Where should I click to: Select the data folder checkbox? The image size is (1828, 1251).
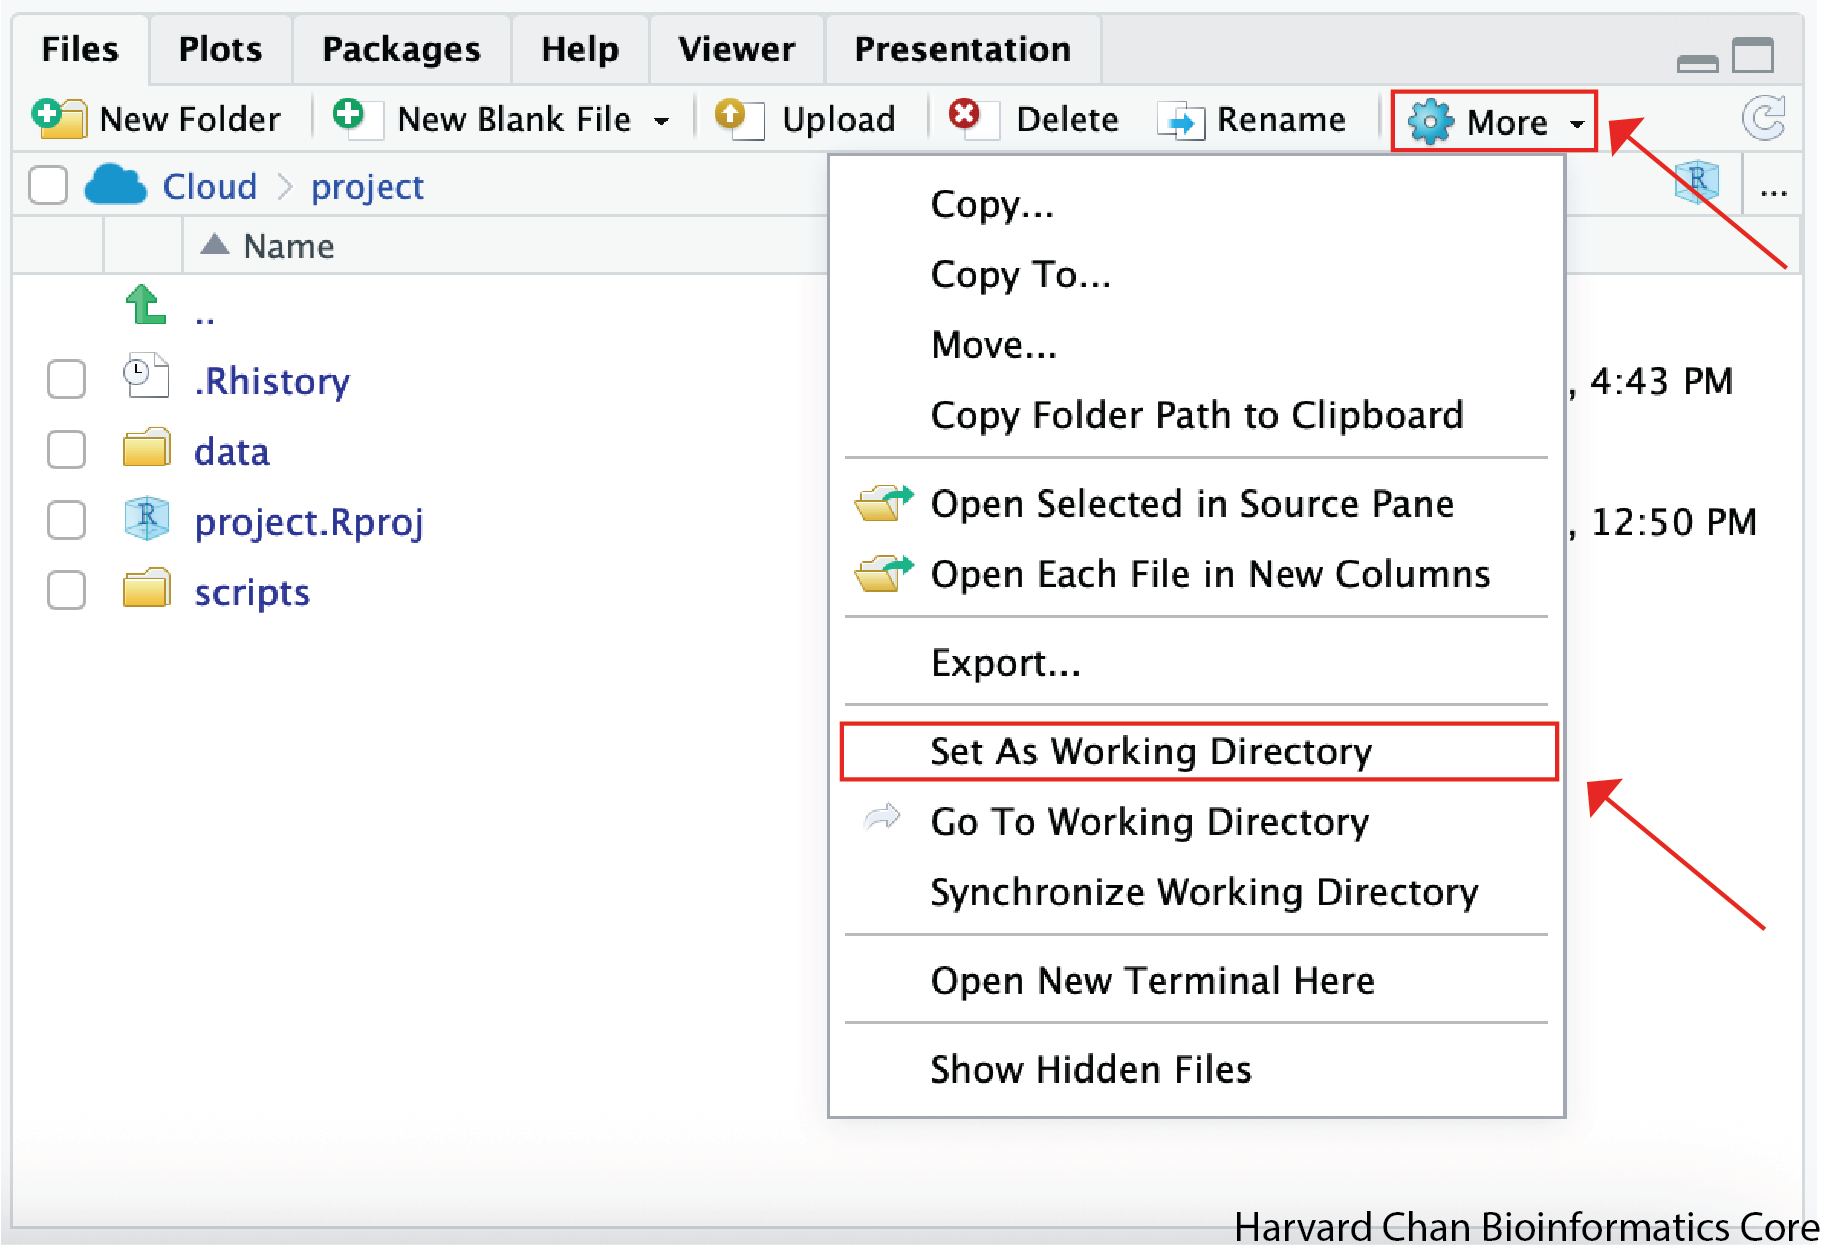click(67, 450)
